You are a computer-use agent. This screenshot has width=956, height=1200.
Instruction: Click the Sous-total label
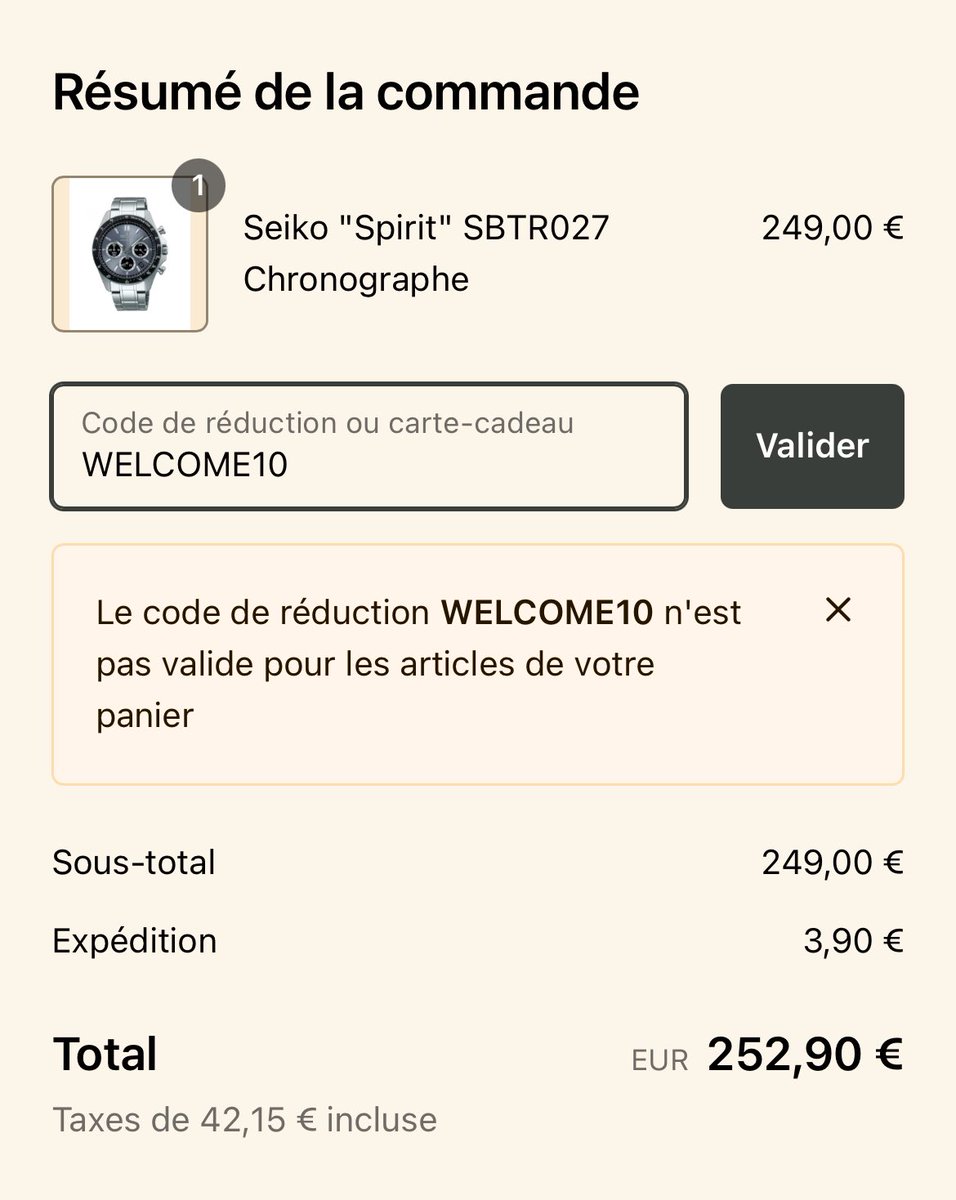click(134, 862)
